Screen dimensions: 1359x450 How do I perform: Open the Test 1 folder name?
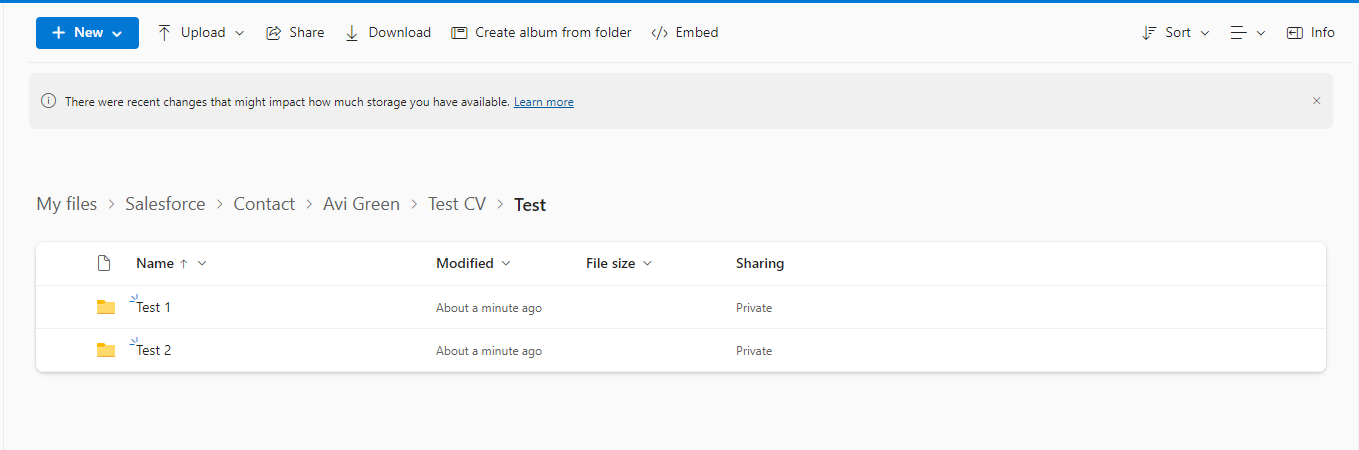coord(154,308)
